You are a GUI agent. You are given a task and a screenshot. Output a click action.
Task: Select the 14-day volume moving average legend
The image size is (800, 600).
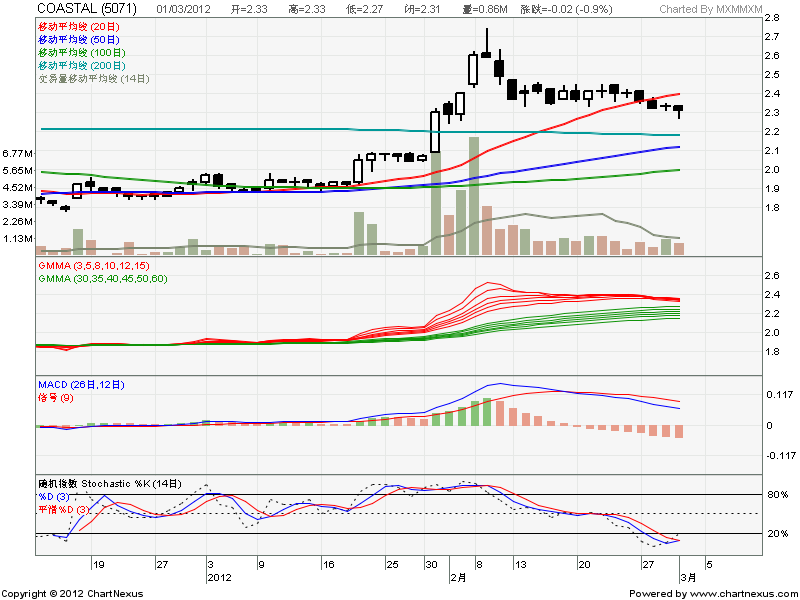pyautogui.click(x=93, y=77)
